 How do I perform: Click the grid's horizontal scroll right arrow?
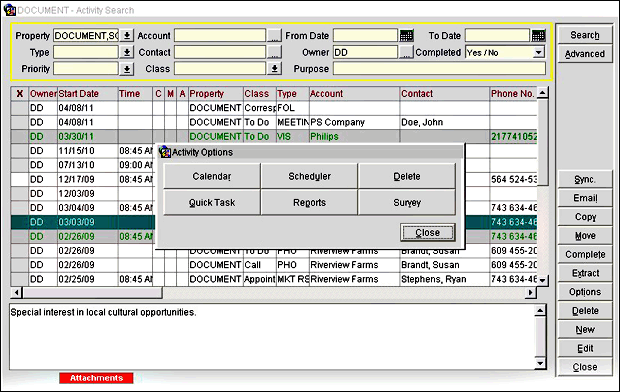[530, 293]
